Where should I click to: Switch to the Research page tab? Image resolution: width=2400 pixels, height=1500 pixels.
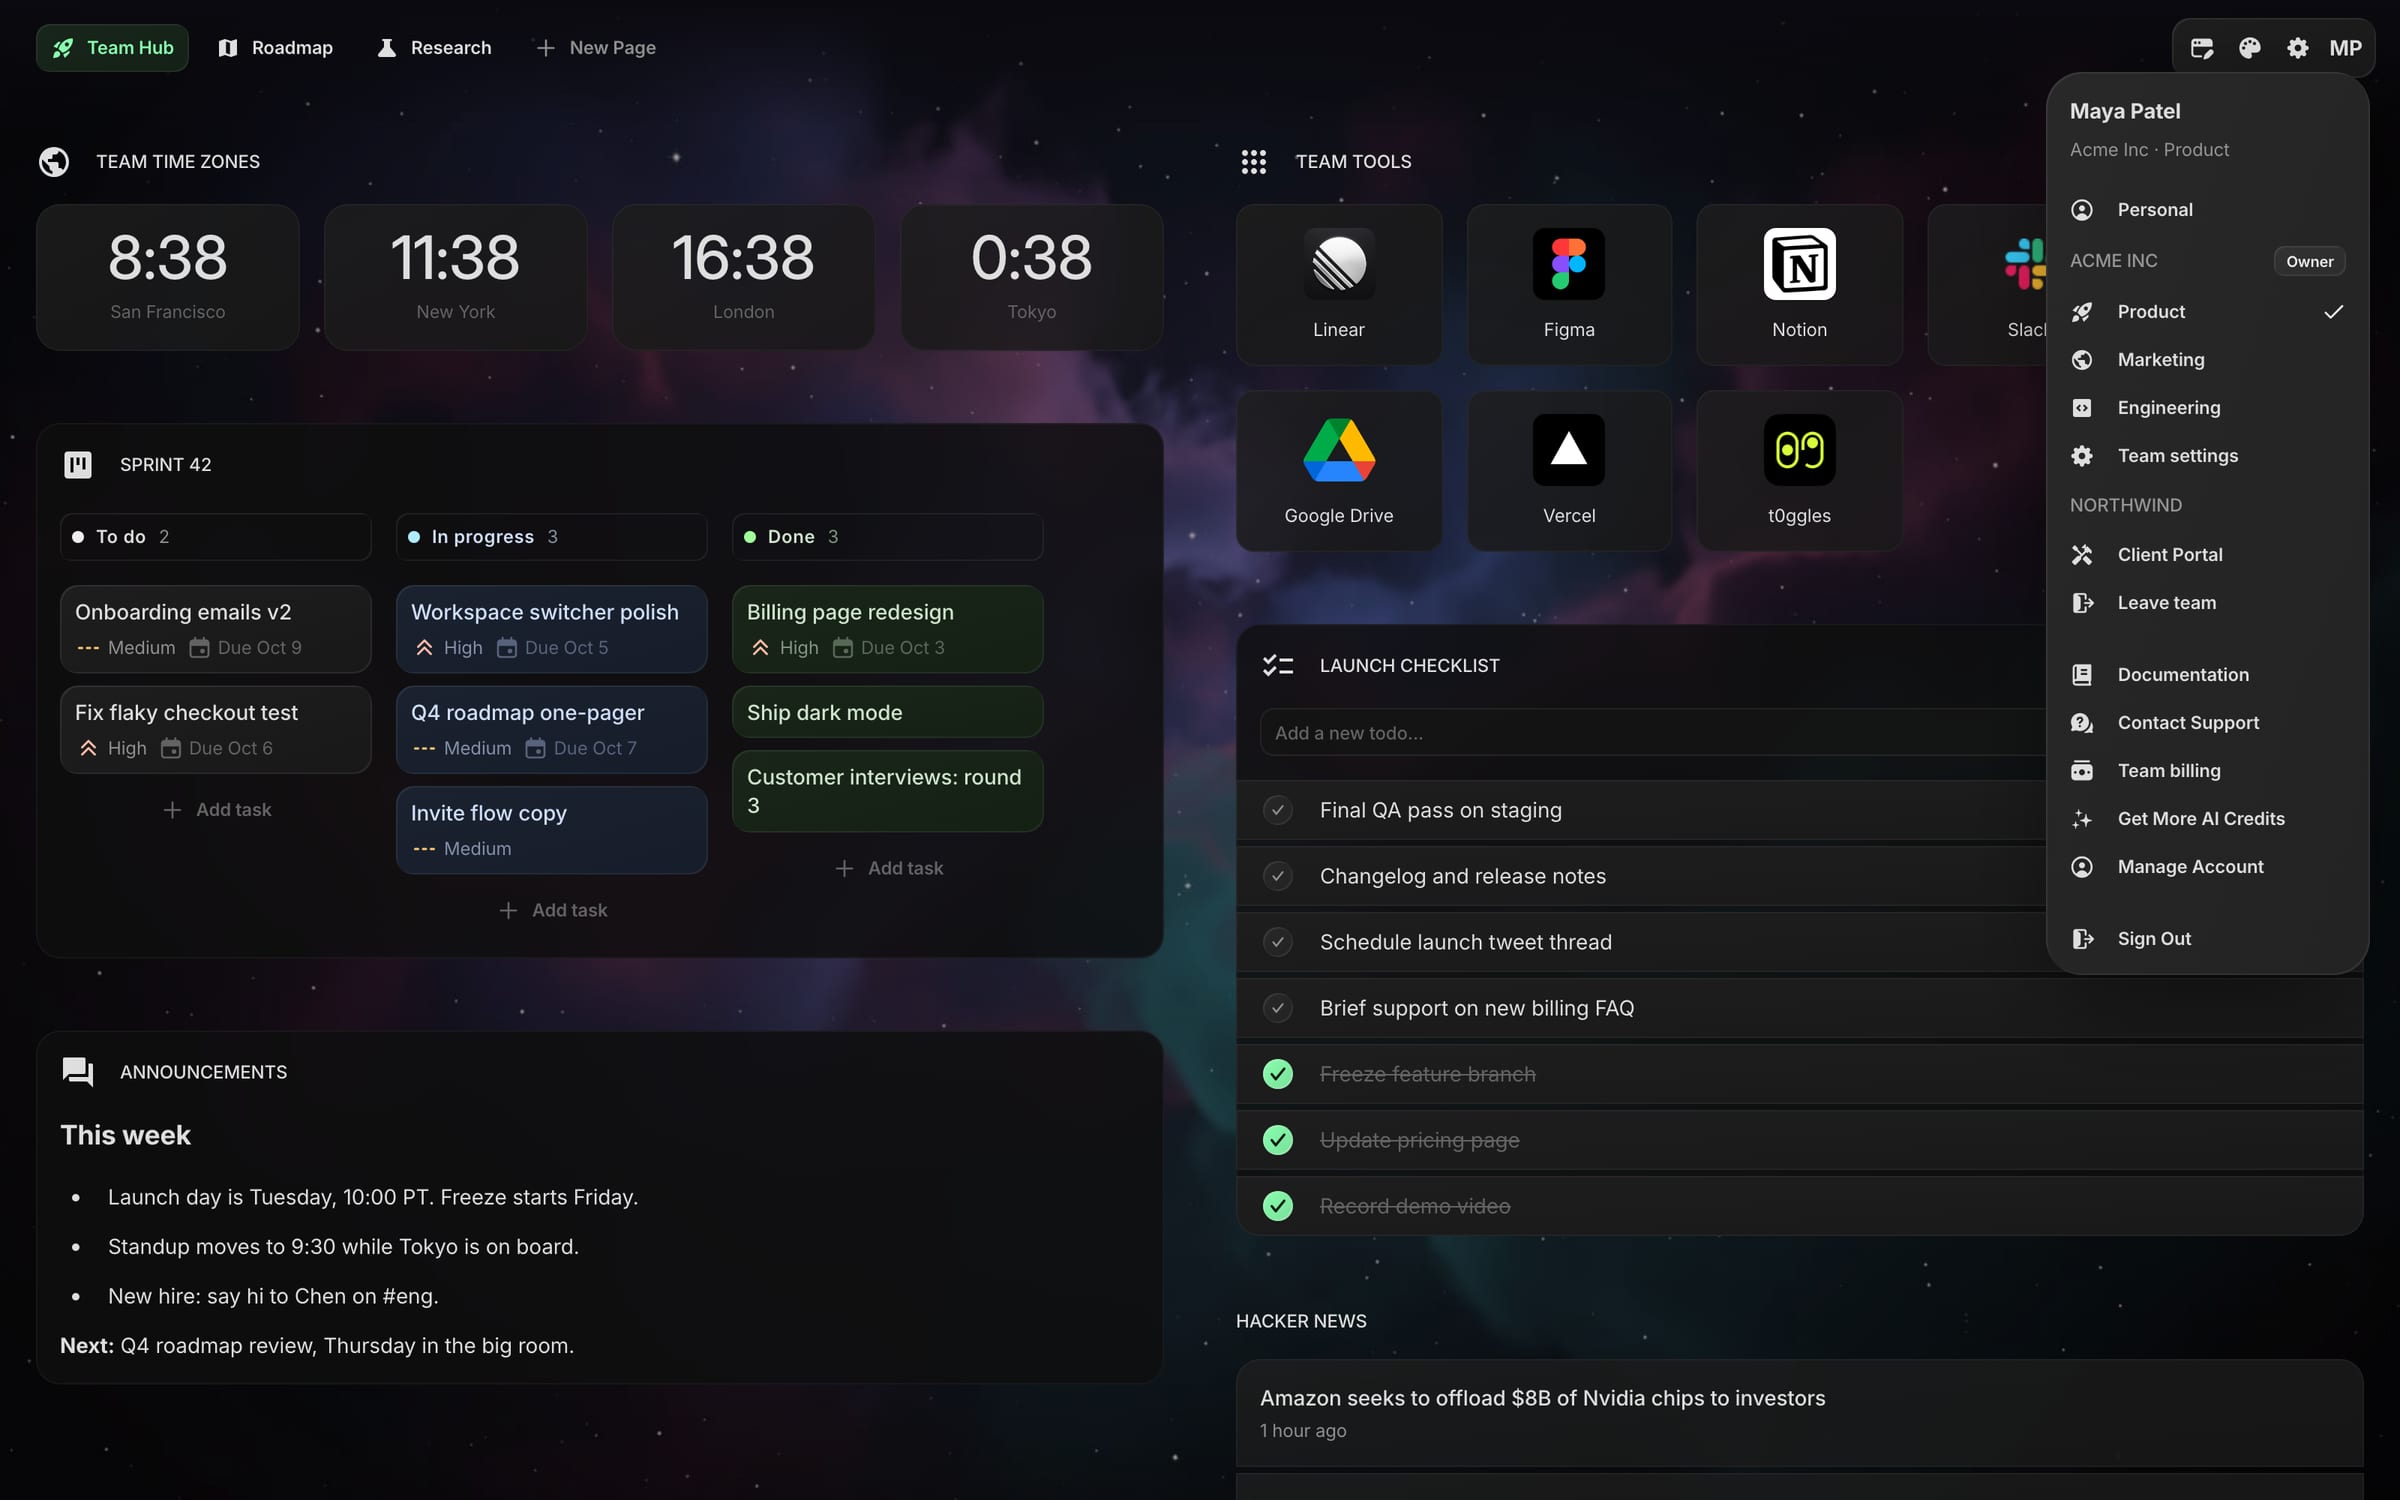pos(434,48)
